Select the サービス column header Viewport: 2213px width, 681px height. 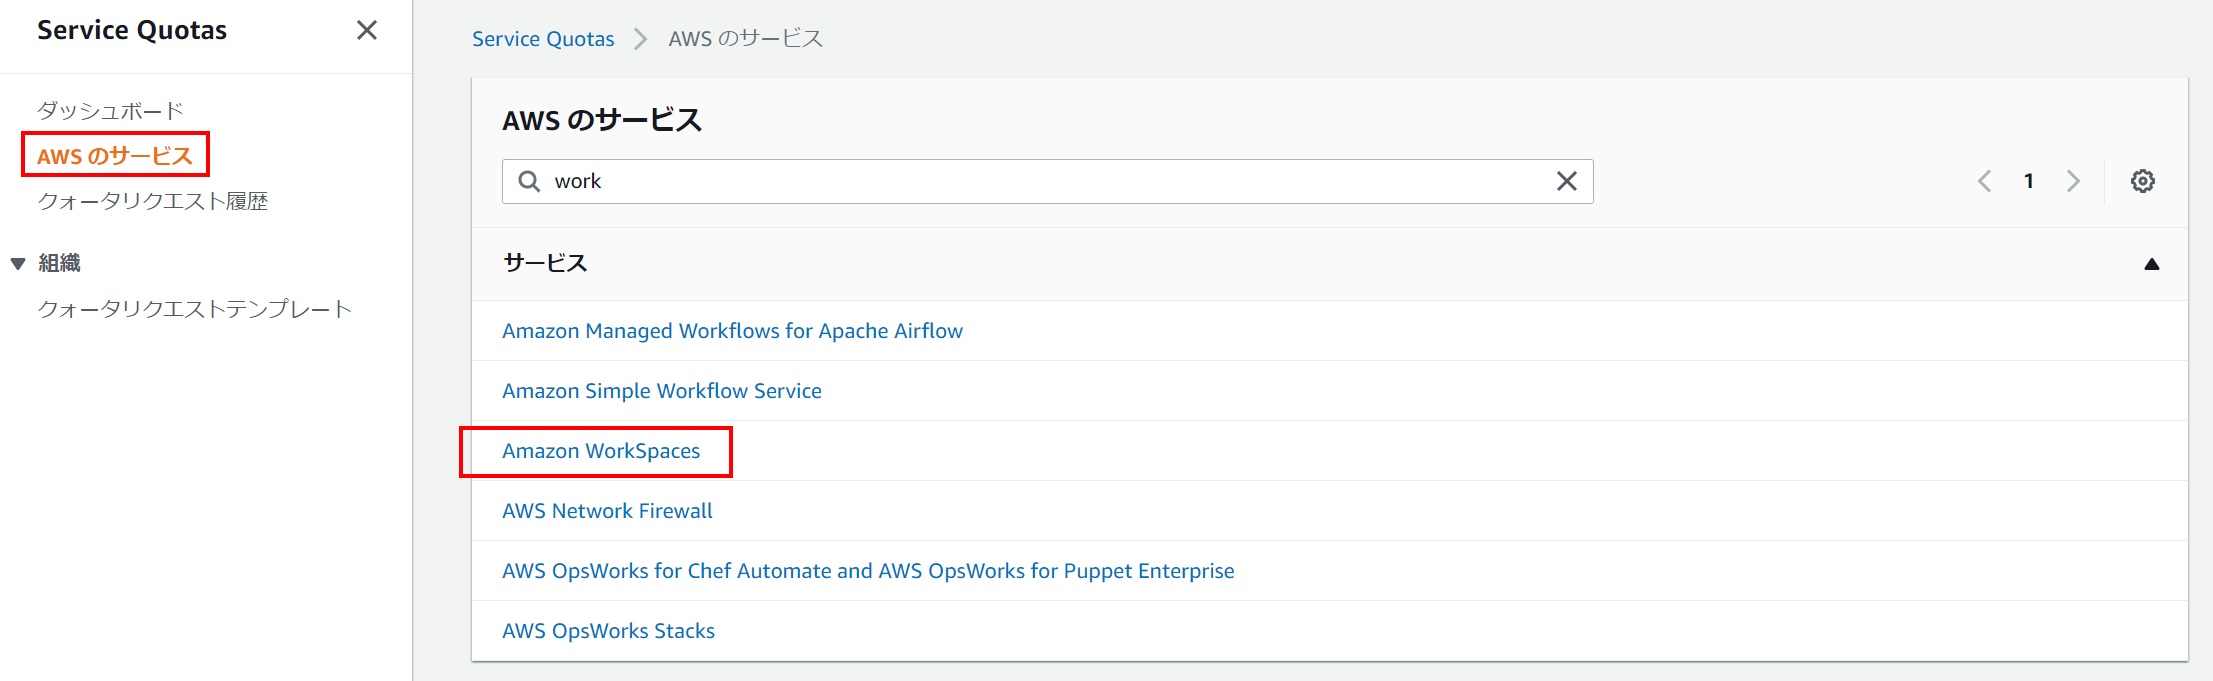545,263
